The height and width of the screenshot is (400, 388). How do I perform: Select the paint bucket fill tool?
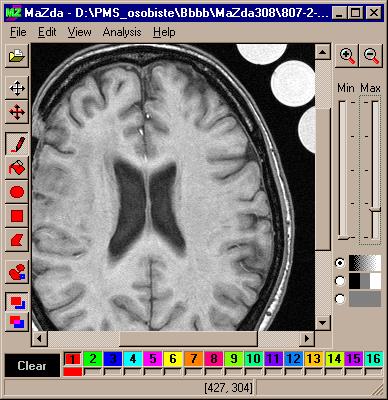pos(17,168)
